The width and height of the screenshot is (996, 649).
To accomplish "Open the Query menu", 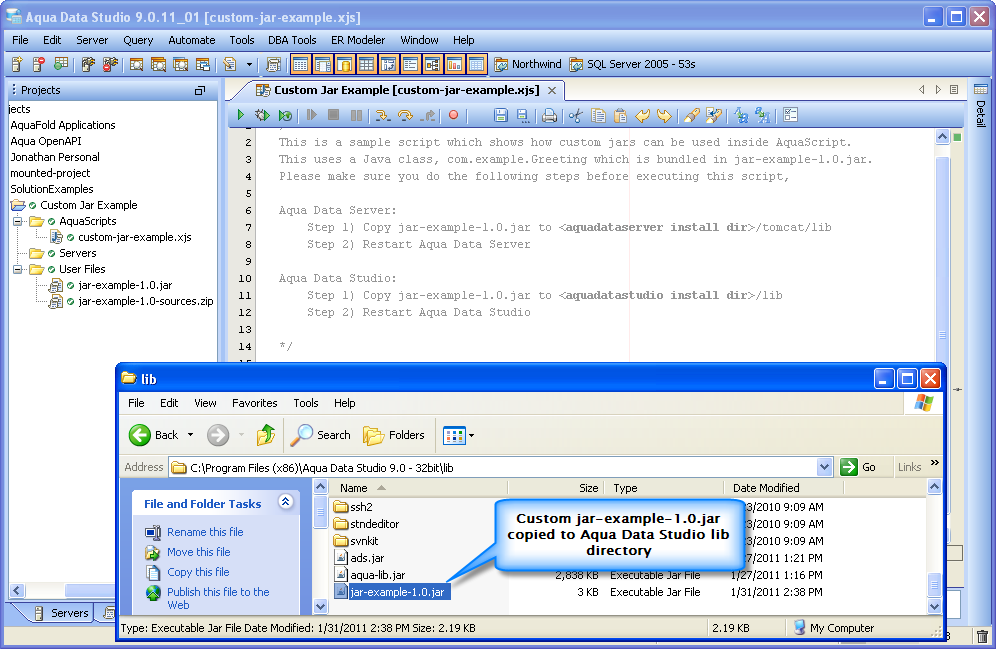I will click(x=138, y=40).
